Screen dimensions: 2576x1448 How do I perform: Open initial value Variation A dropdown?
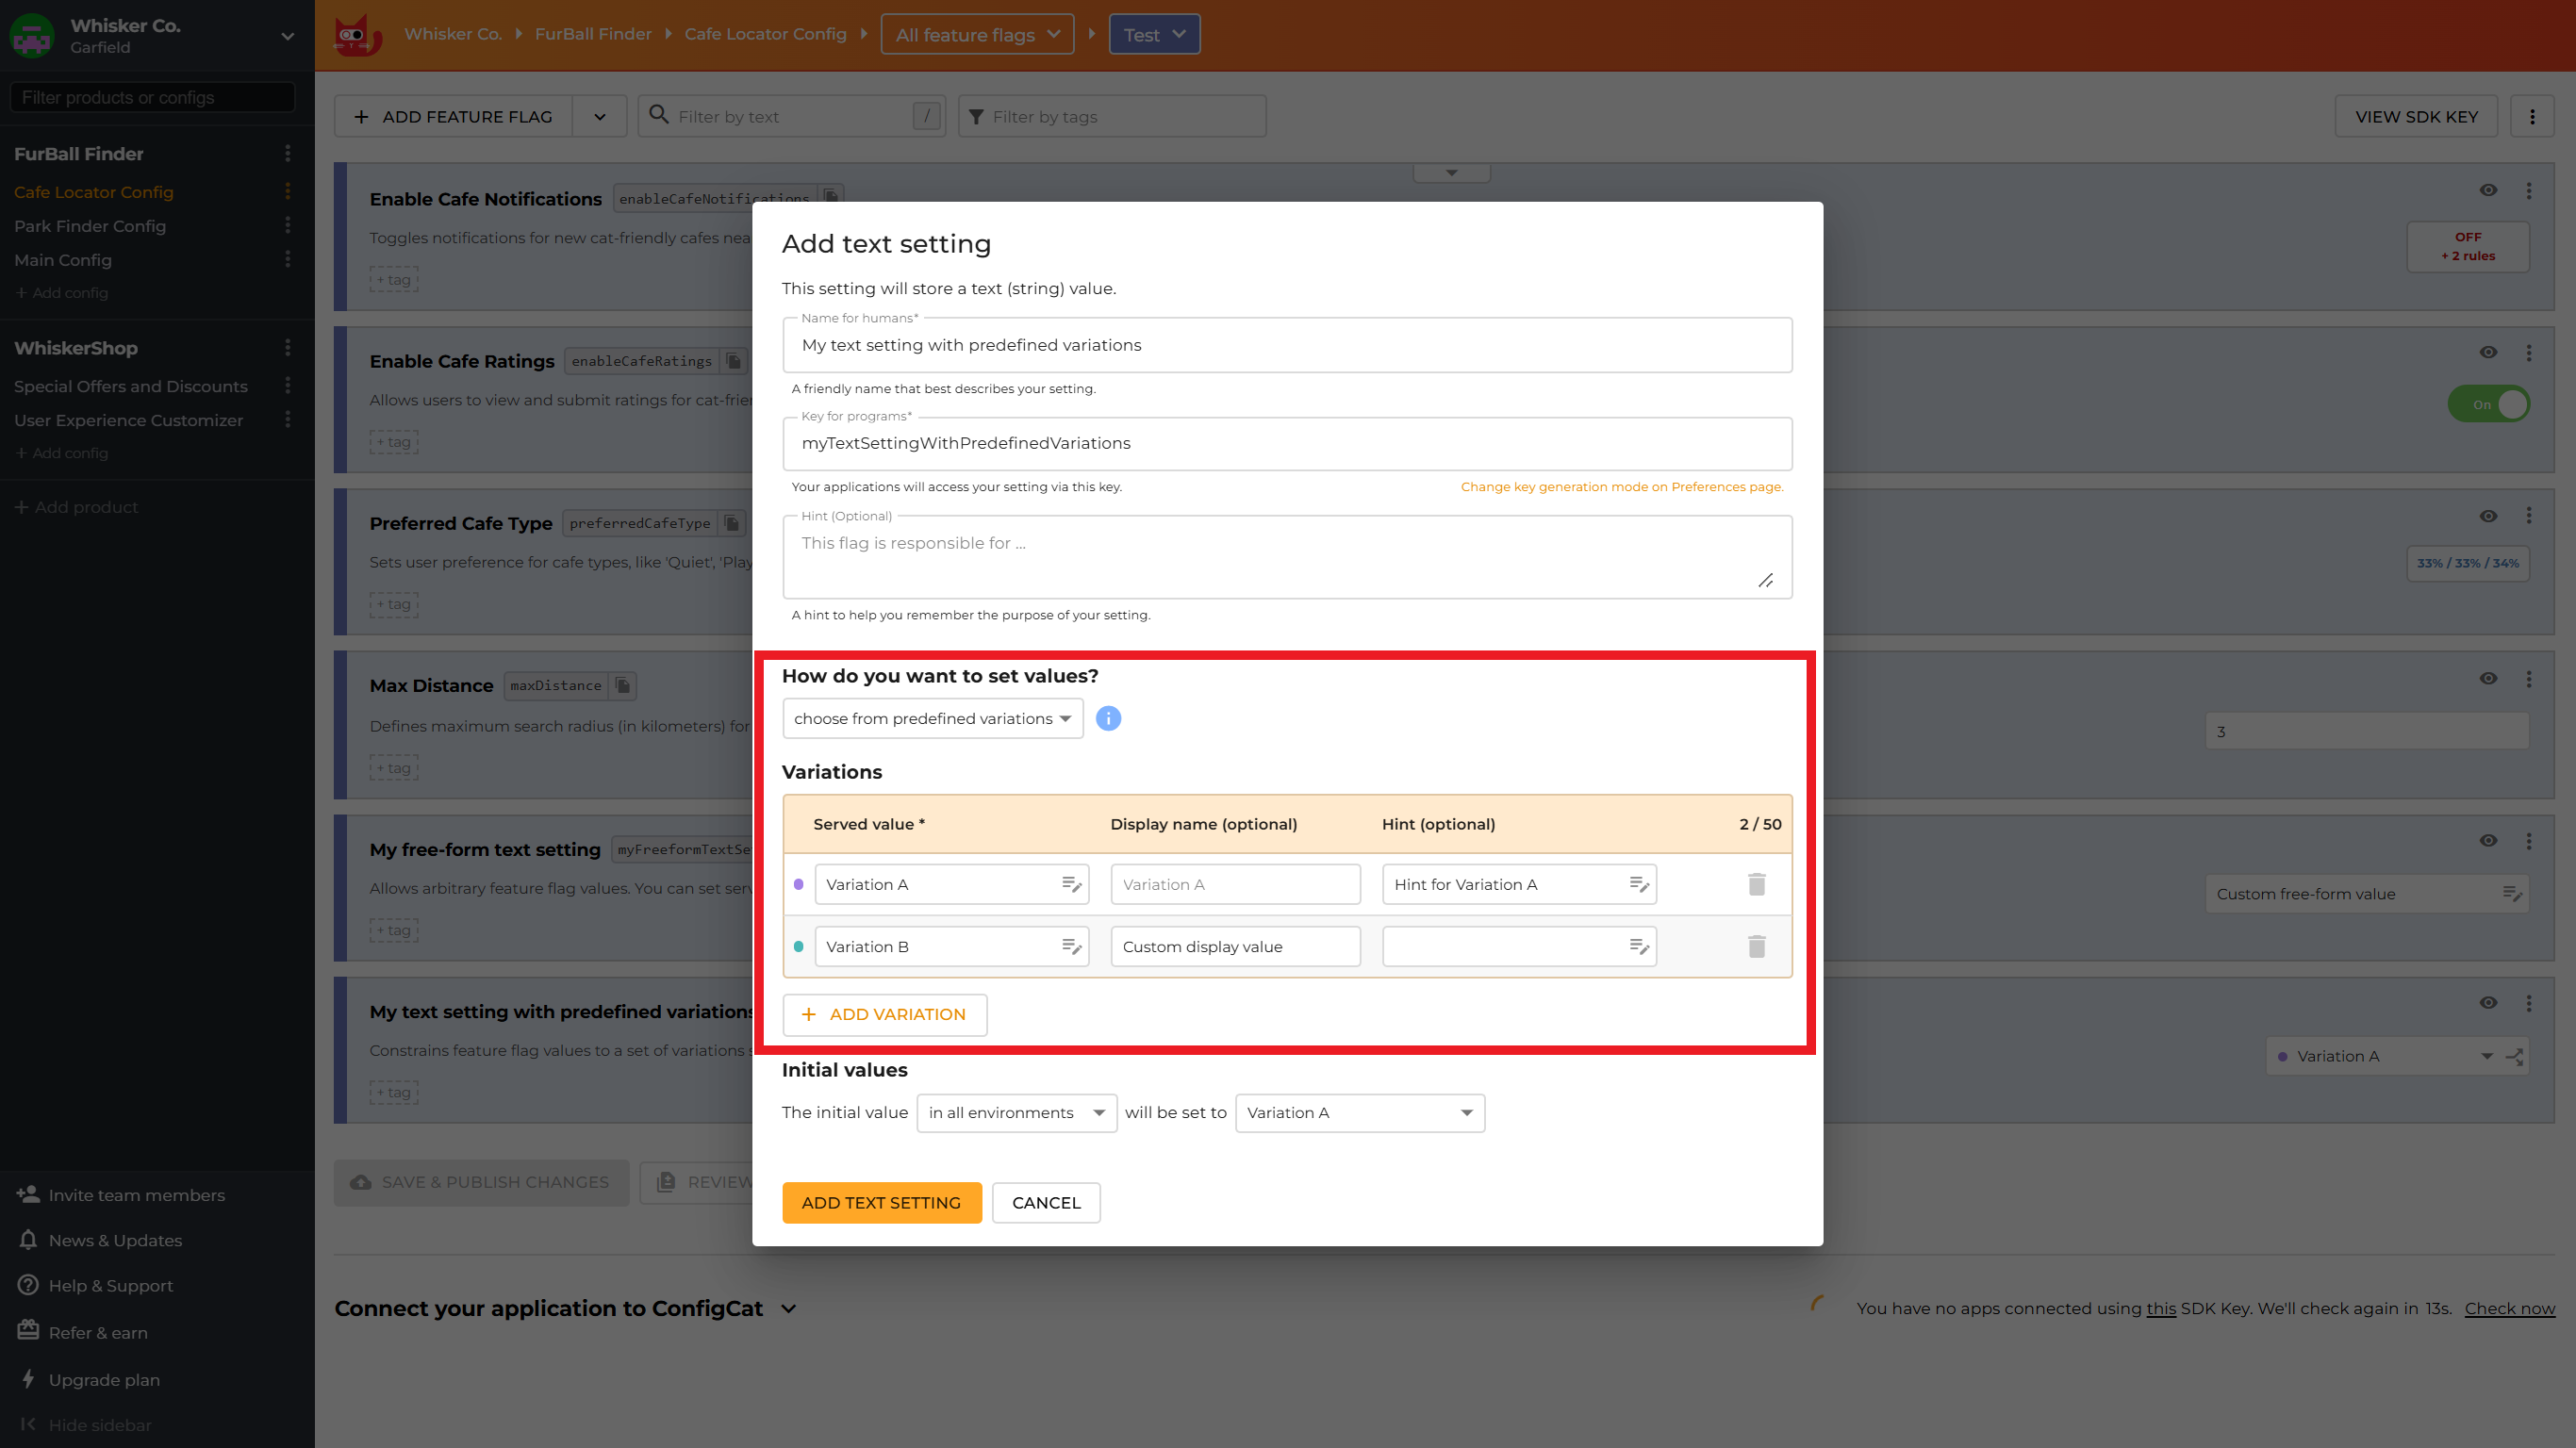point(1359,1112)
